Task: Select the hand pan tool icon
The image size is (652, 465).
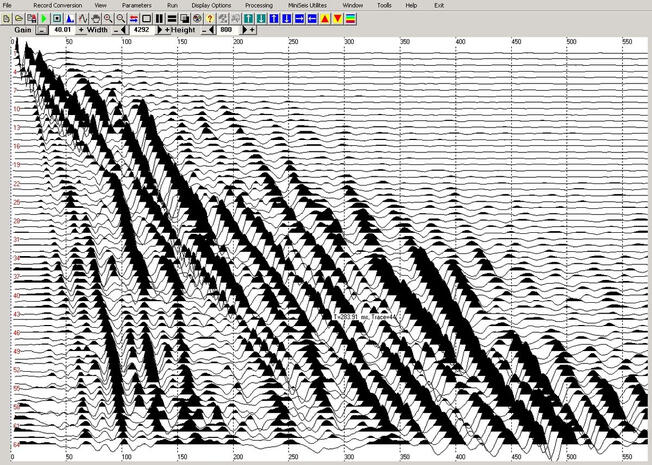Action: click(x=95, y=18)
